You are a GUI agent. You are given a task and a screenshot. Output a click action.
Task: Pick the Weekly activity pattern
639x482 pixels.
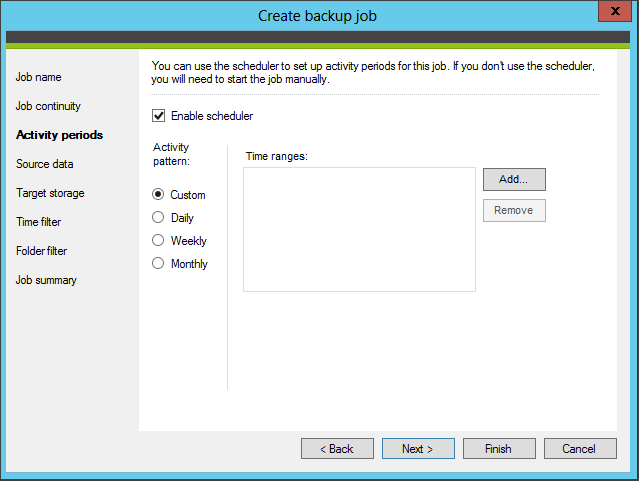[158, 240]
